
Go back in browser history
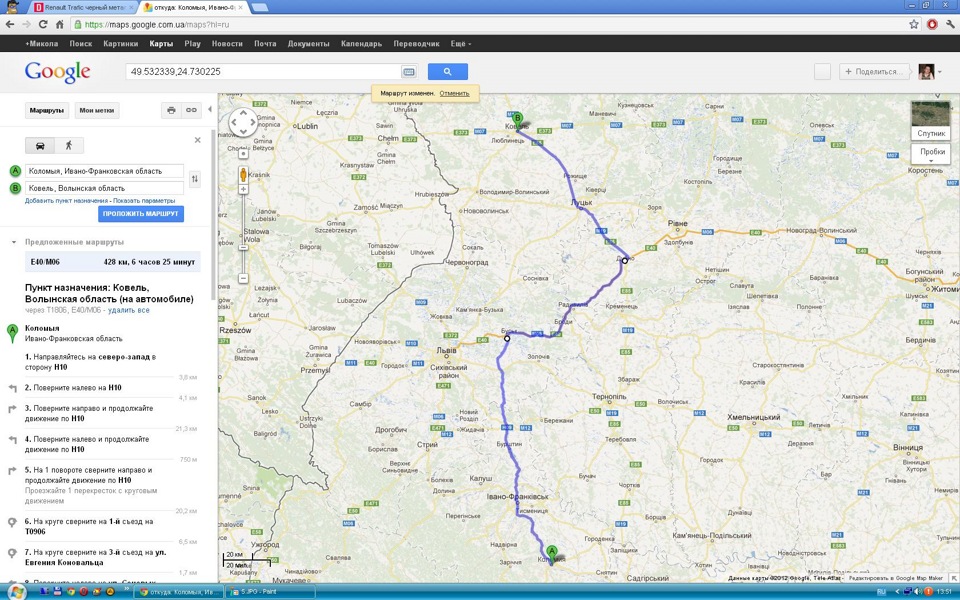(10, 24)
